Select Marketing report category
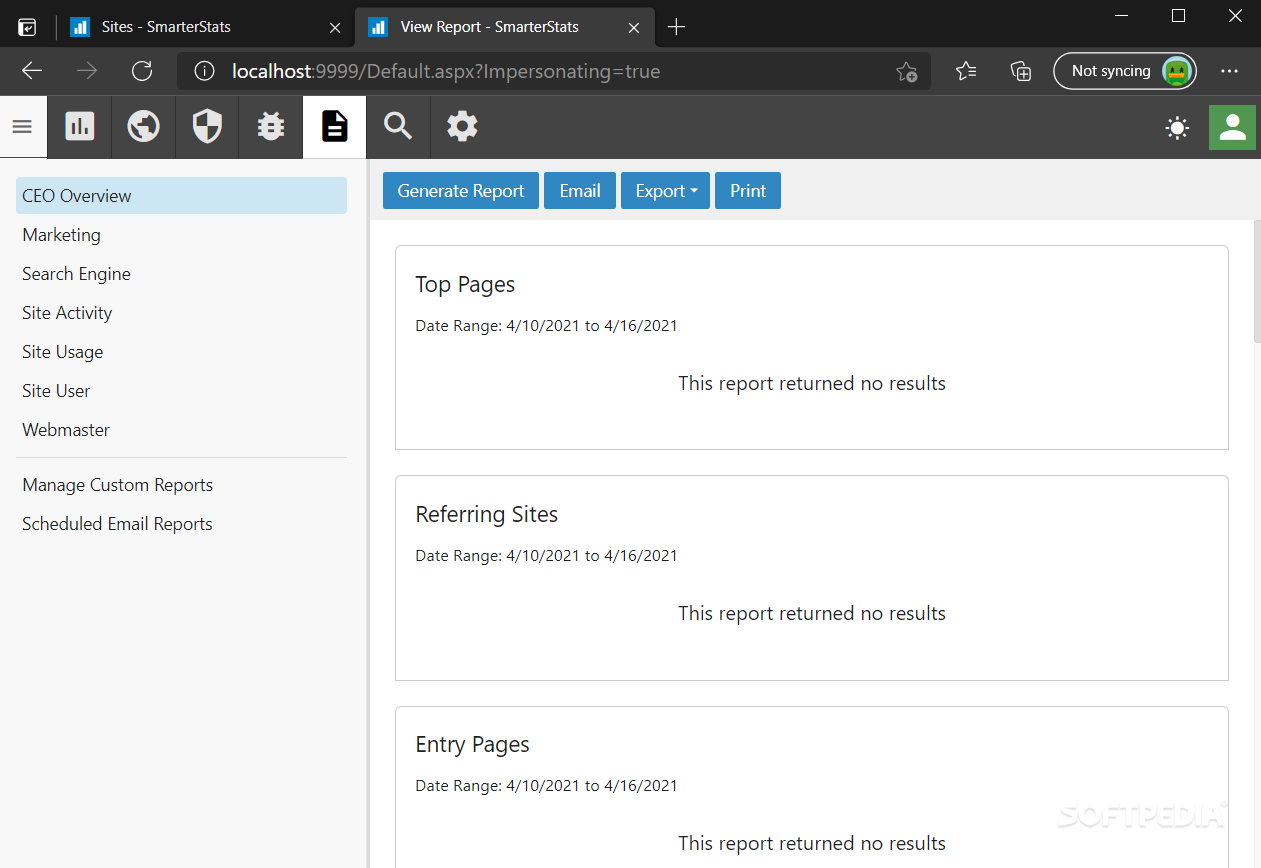The width and height of the screenshot is (1261, 868). (181, 235)
